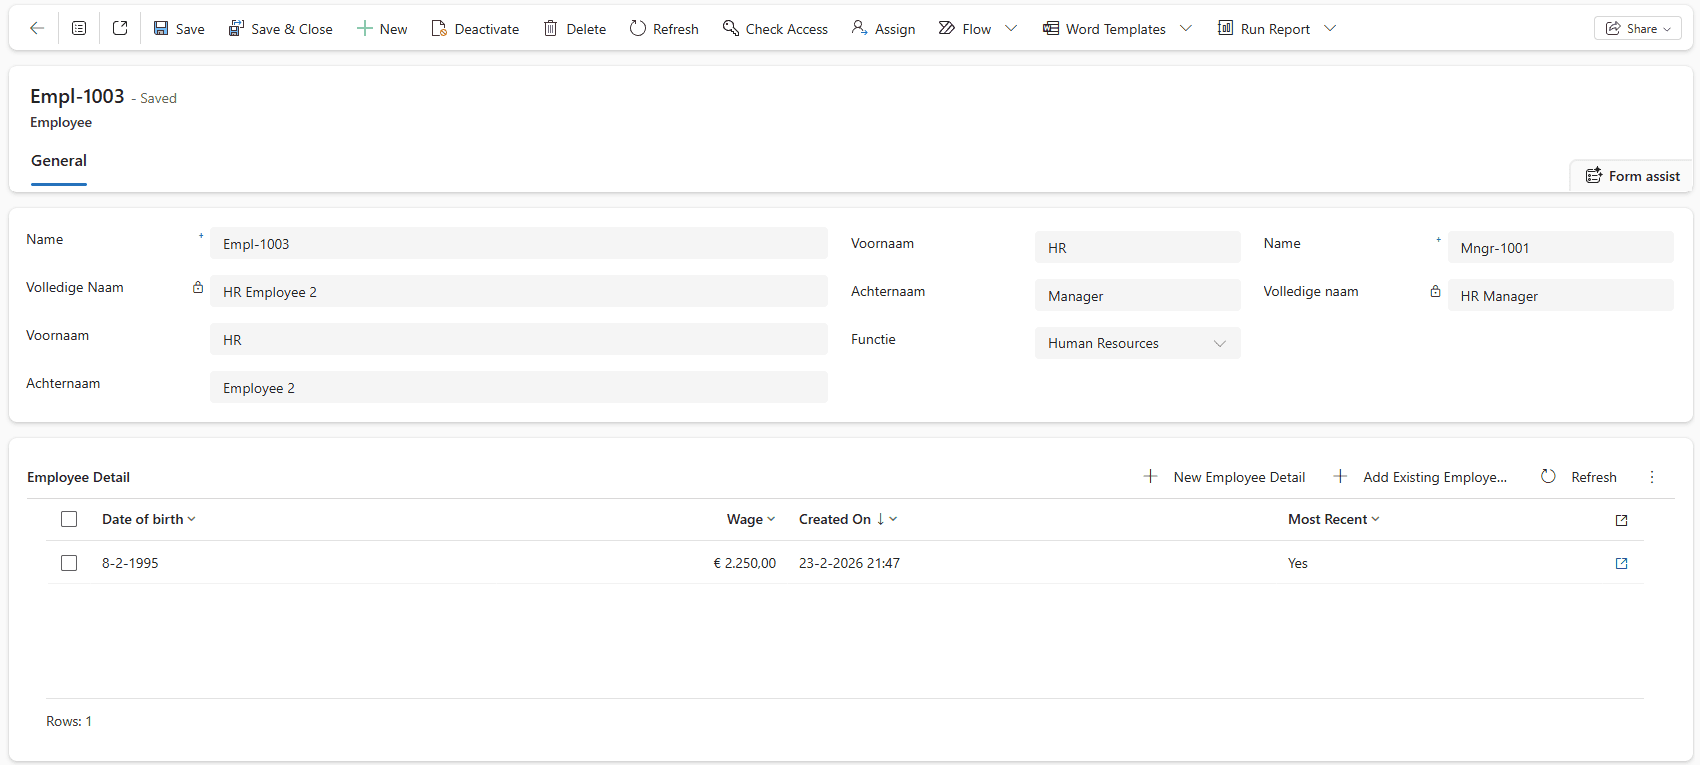Click the lock icon beside Volledige Naam
The width and height of the screenshot is (1700, 765).
(x=198, y=288)
